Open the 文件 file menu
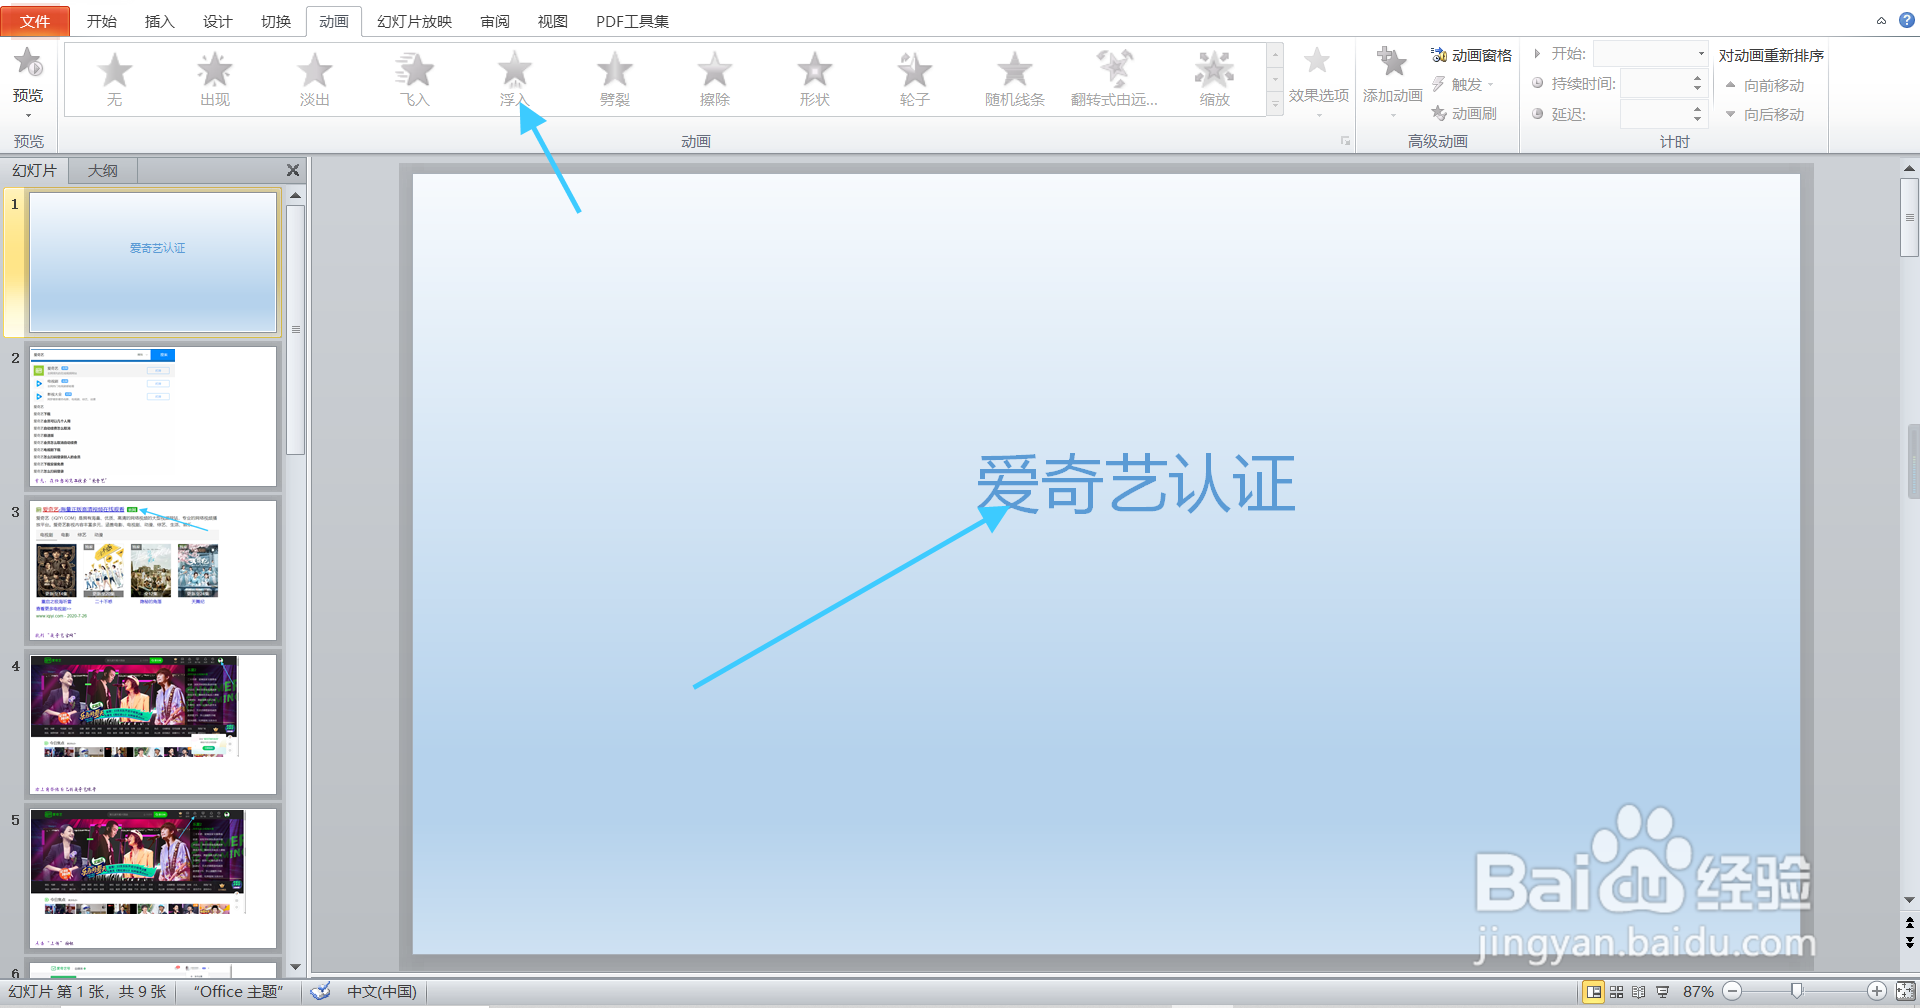Viewport: 1920px width, 1008px height. [35, 21]
